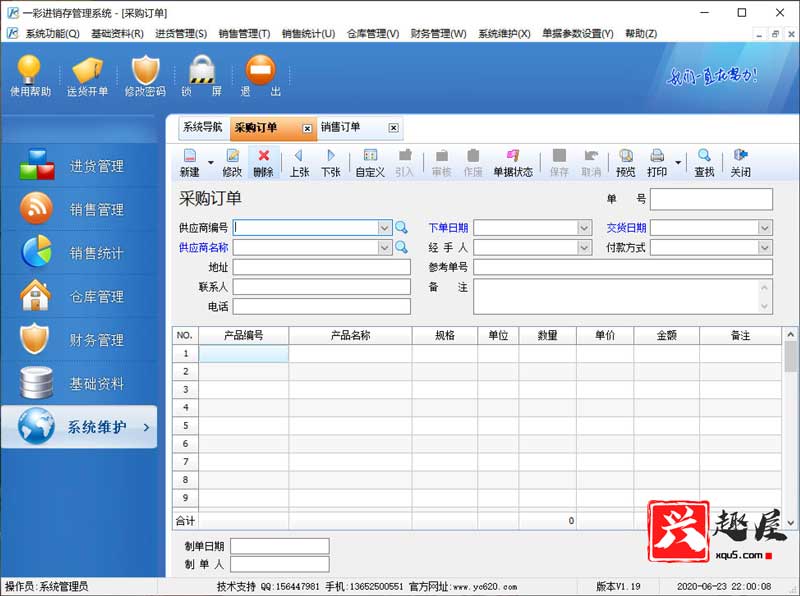Click the 作废 void toolbar button

coord(473,163)
